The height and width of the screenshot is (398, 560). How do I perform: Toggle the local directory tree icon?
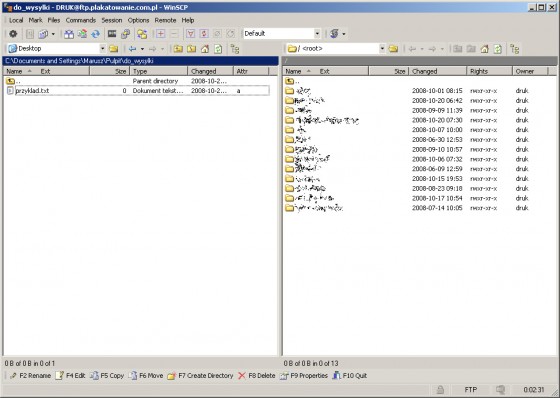235,49
